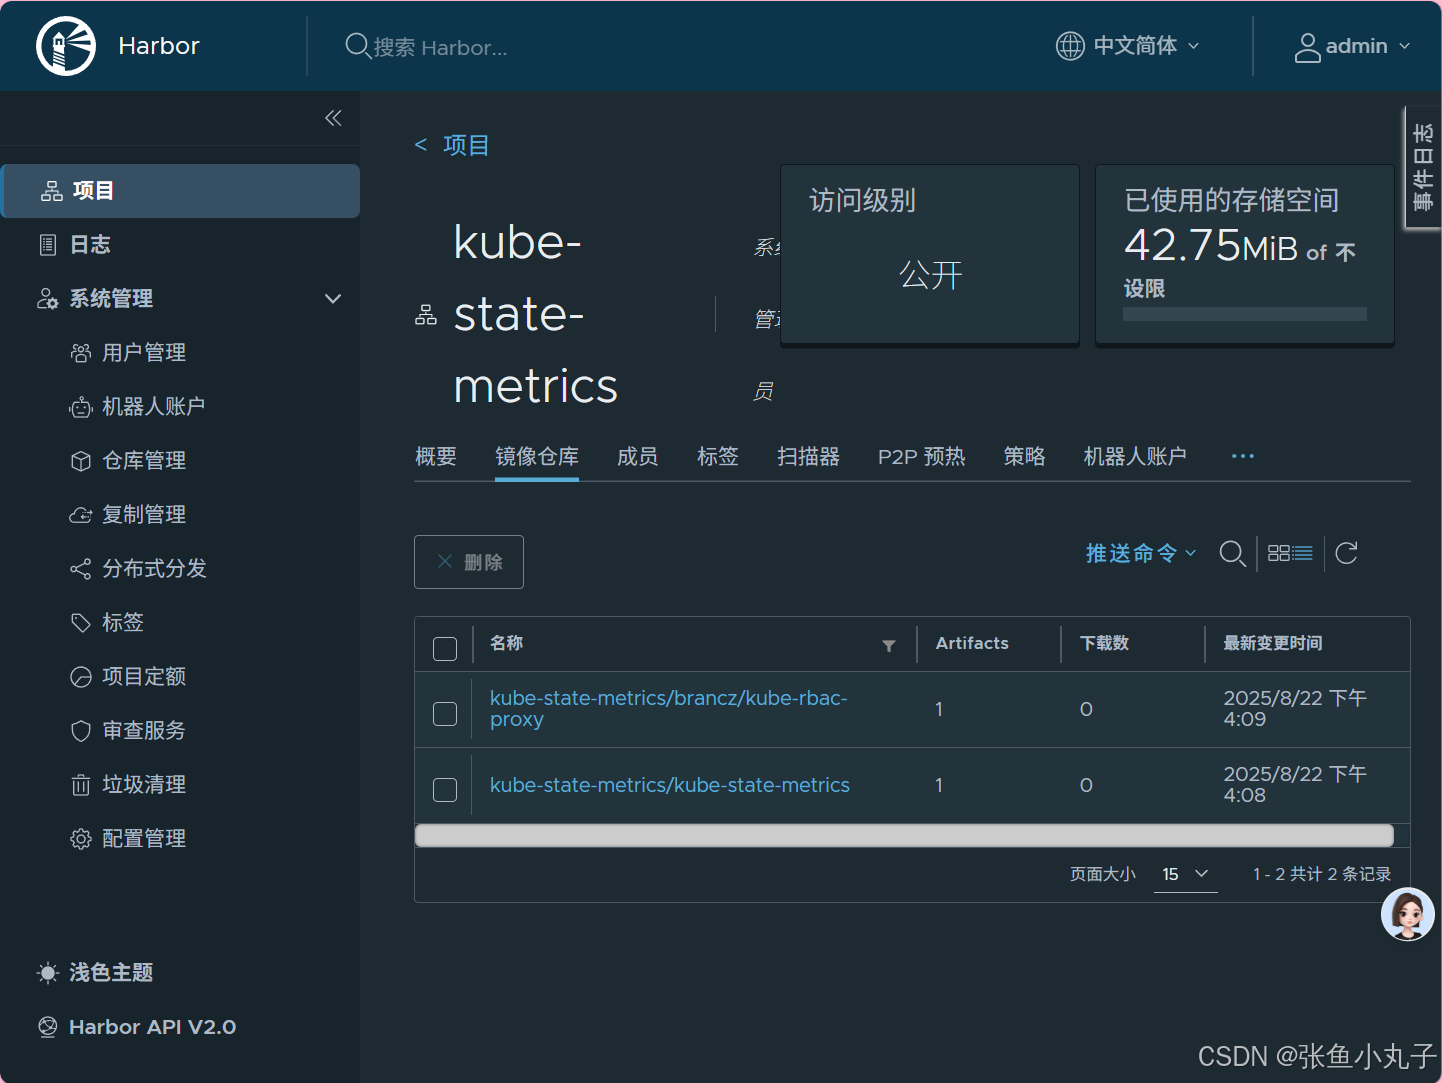Switch to the P2P 预热 tab
Viewport: 1442px width, 1083px height.
point(922,457)
